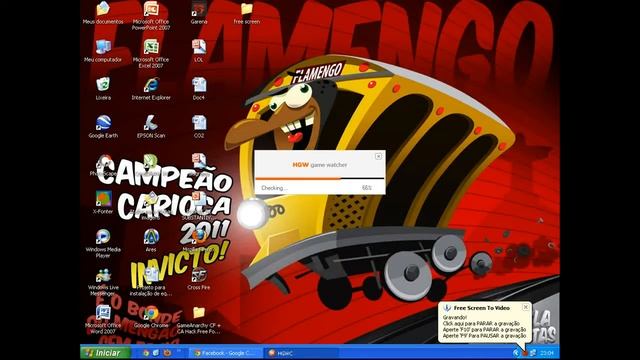Click the 'HGW game watcher' title text
640x360 pixels.
(320, 165)
